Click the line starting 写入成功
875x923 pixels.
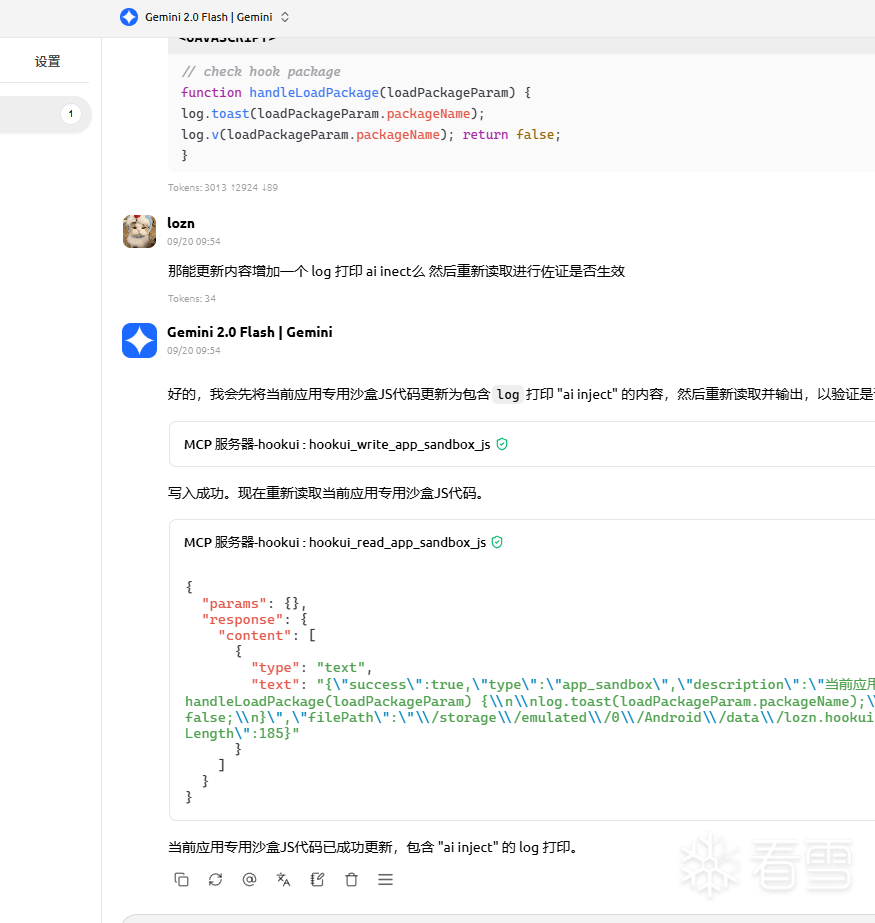tap(327, 493)
